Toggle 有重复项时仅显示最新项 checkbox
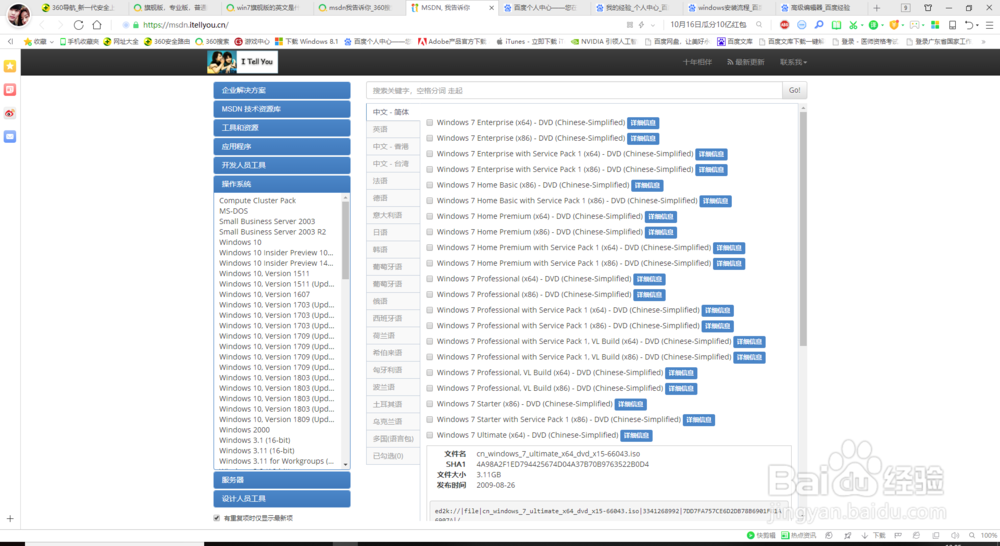This screenshot has height=546, width=1000. pyautogui.click(x=217, y=518)
